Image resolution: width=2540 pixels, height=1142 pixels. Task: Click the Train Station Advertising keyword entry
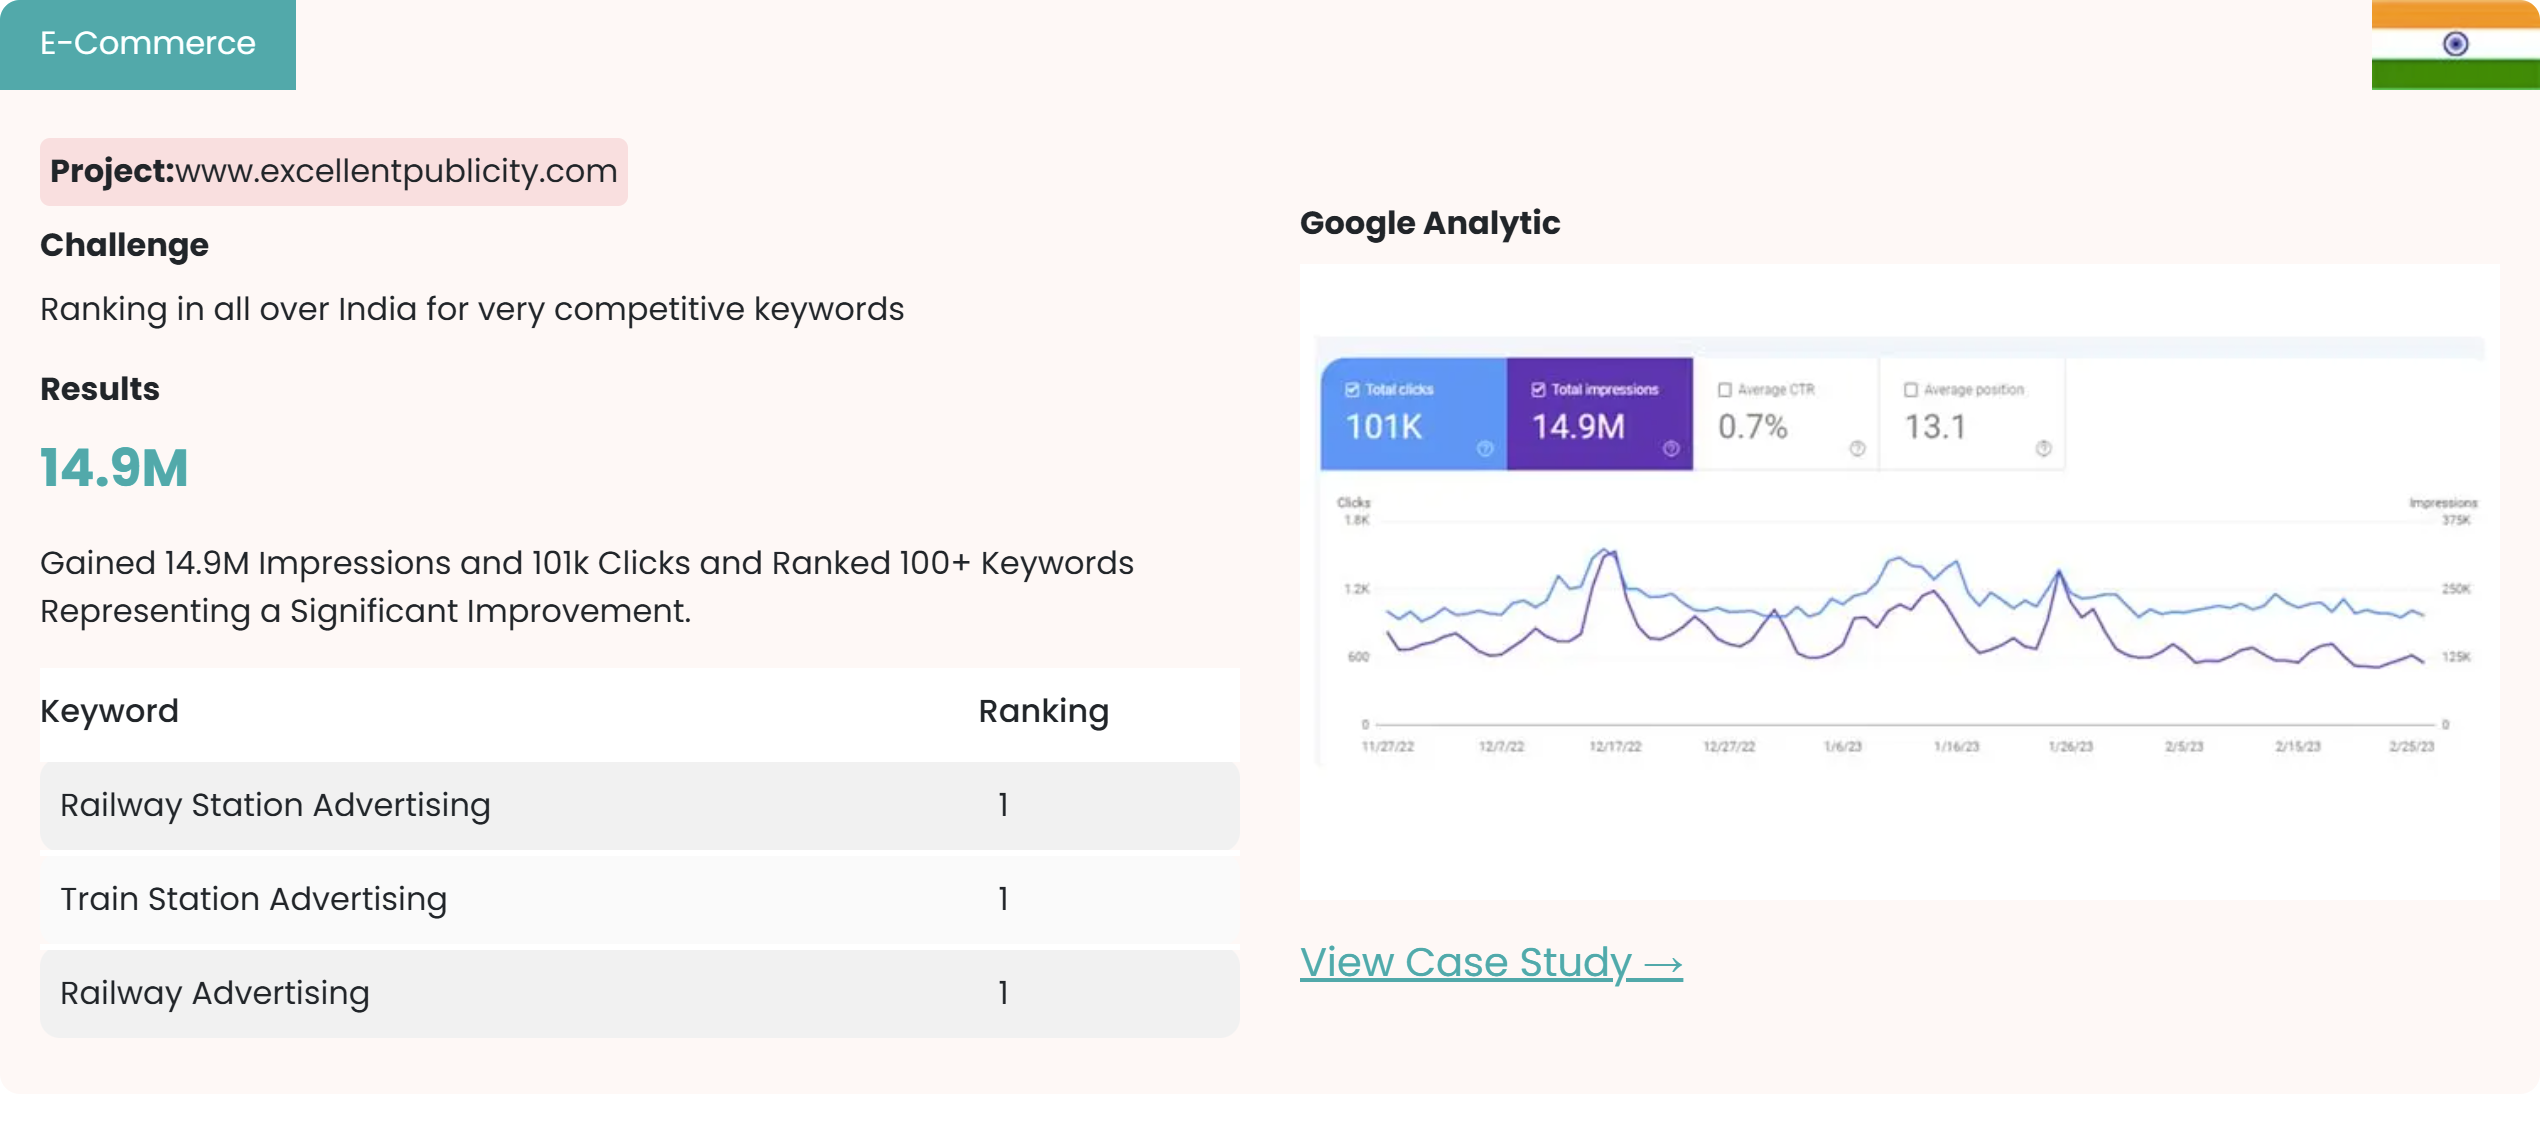coord(254,899)
